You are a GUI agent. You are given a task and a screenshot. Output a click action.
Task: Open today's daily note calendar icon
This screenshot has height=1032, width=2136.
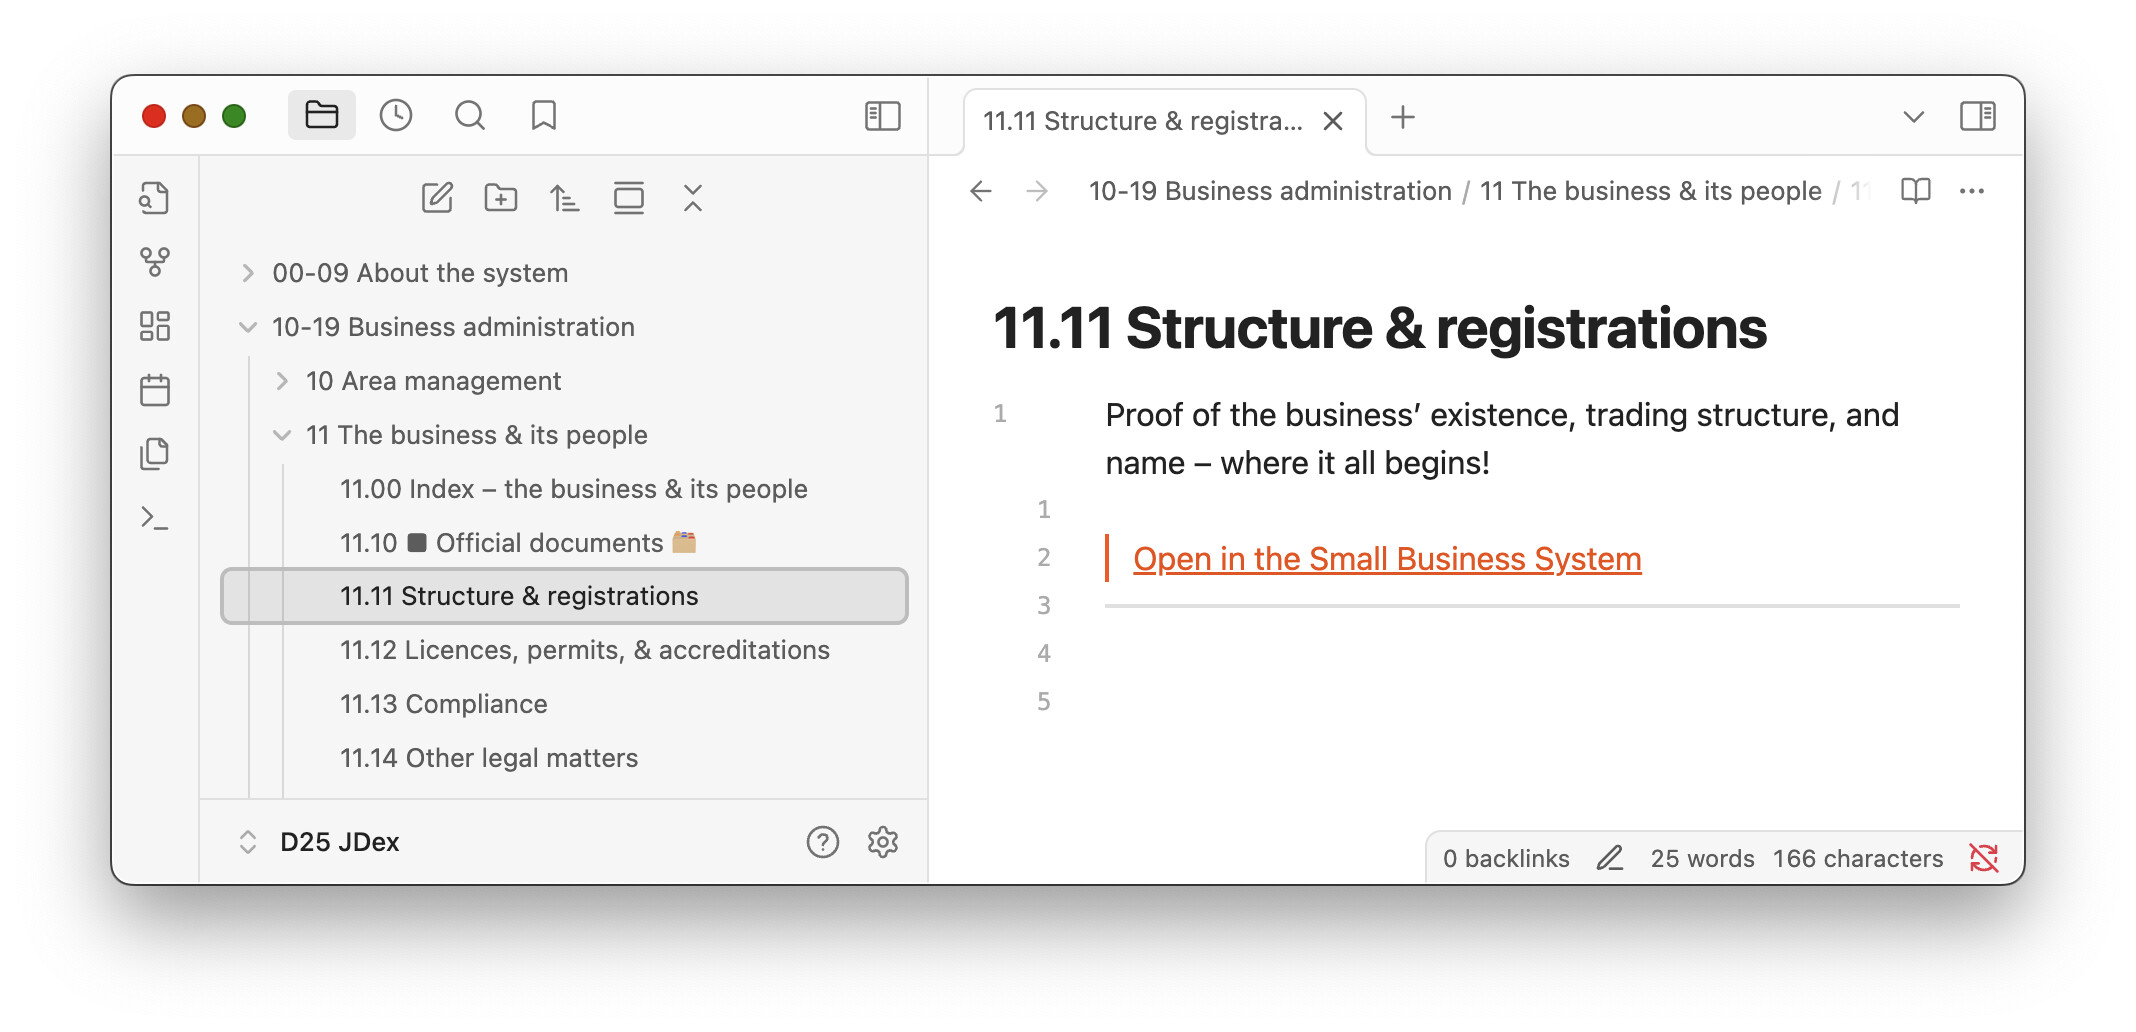pyautogui.click(x=155, y=390)
